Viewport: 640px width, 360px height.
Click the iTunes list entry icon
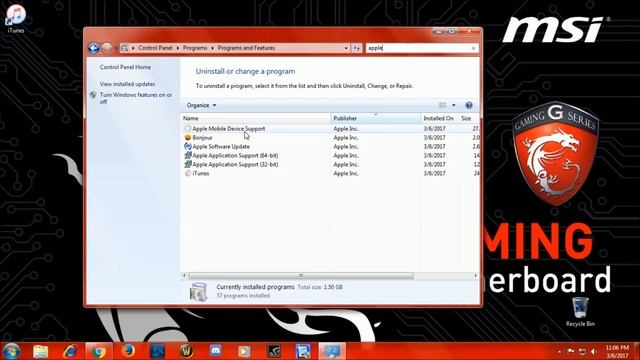(188, 173)
